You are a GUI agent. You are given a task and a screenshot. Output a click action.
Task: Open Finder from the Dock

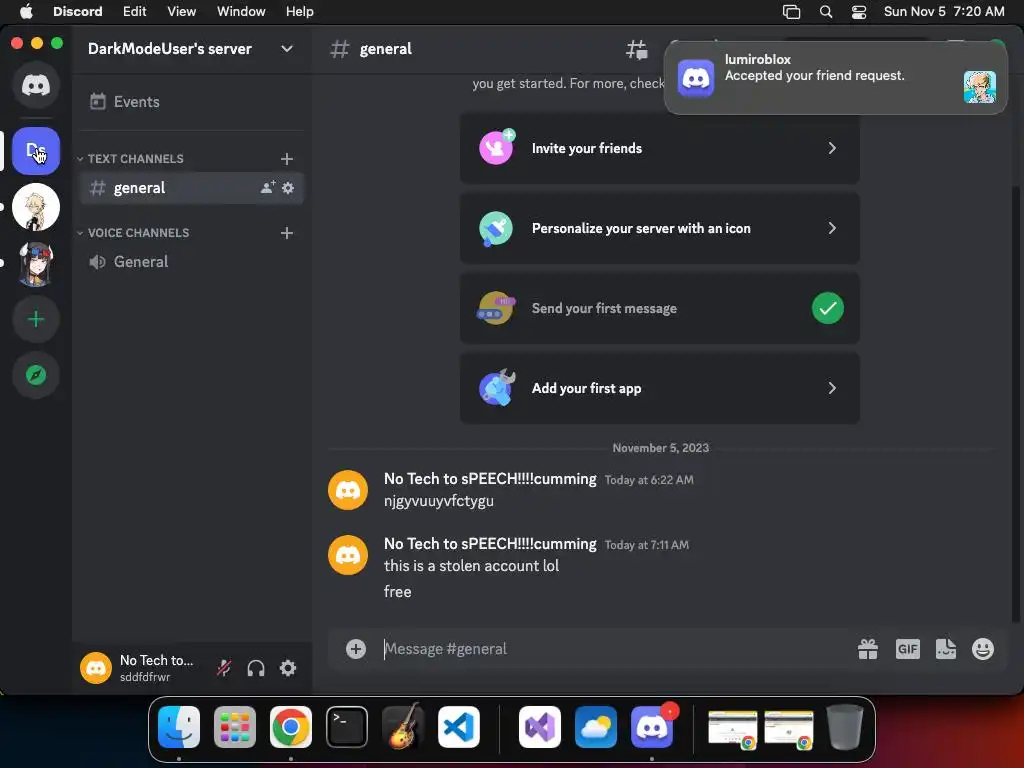click(179, 727)
